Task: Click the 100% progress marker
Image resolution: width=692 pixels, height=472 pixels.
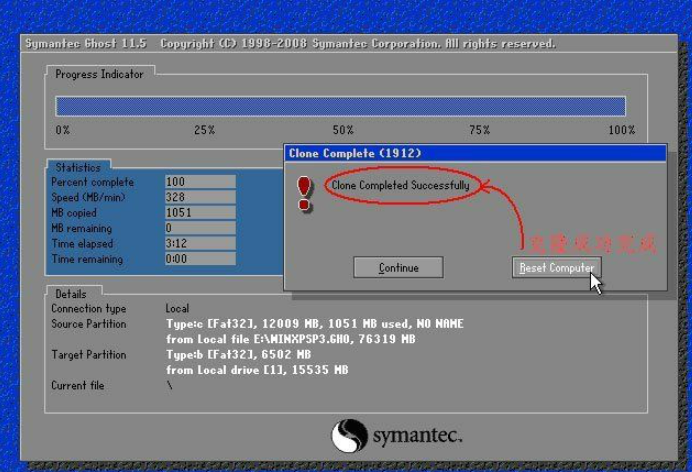Action: [x=621, y=130]
